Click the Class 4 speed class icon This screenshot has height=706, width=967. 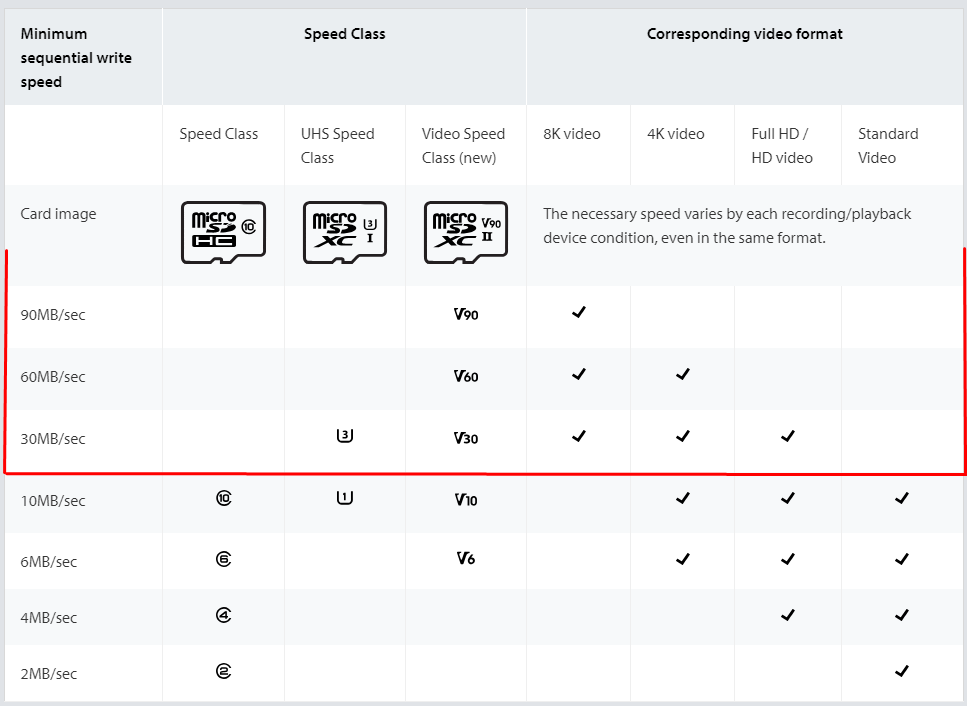point(224,615)
